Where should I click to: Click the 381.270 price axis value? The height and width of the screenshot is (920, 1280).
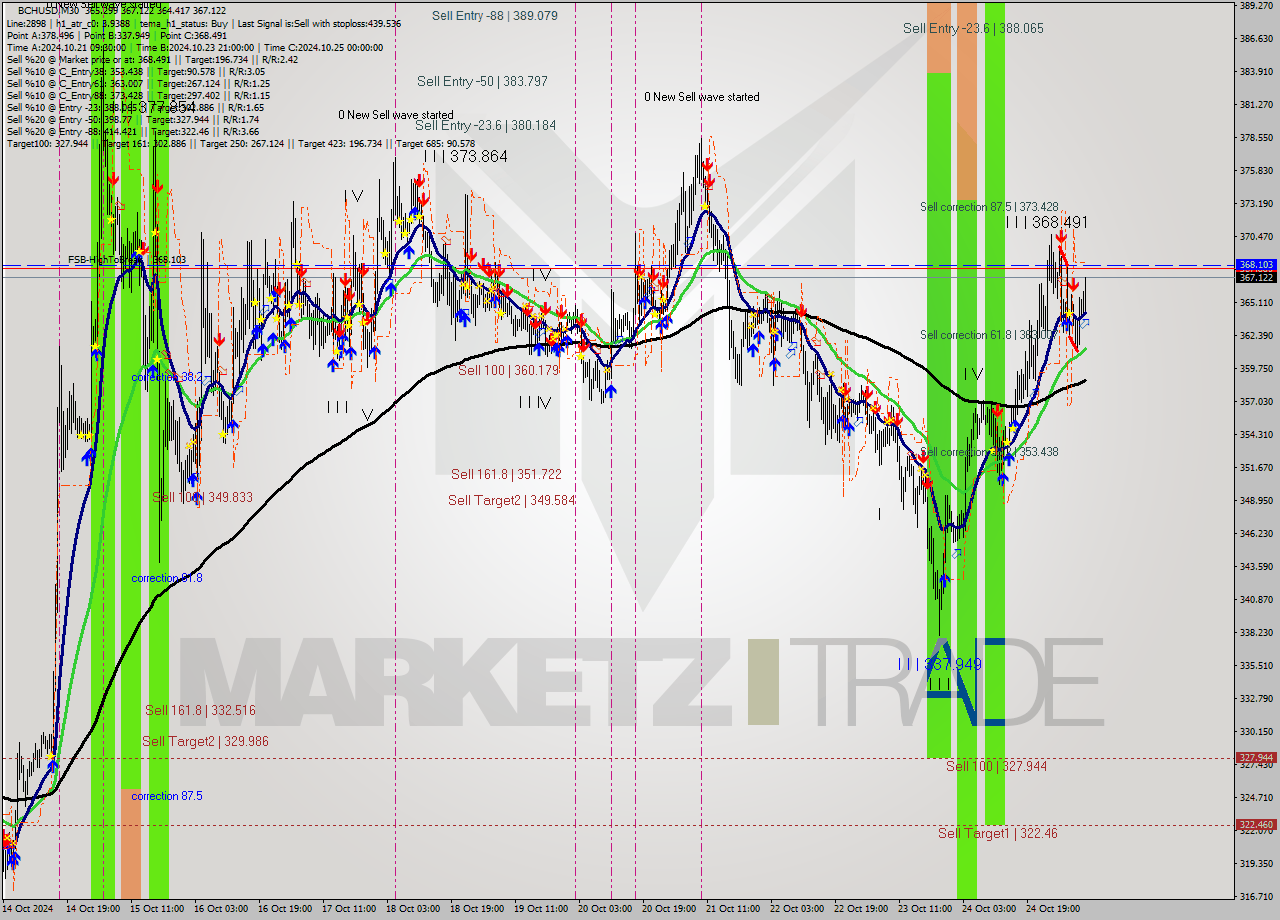click(1256, 104)
